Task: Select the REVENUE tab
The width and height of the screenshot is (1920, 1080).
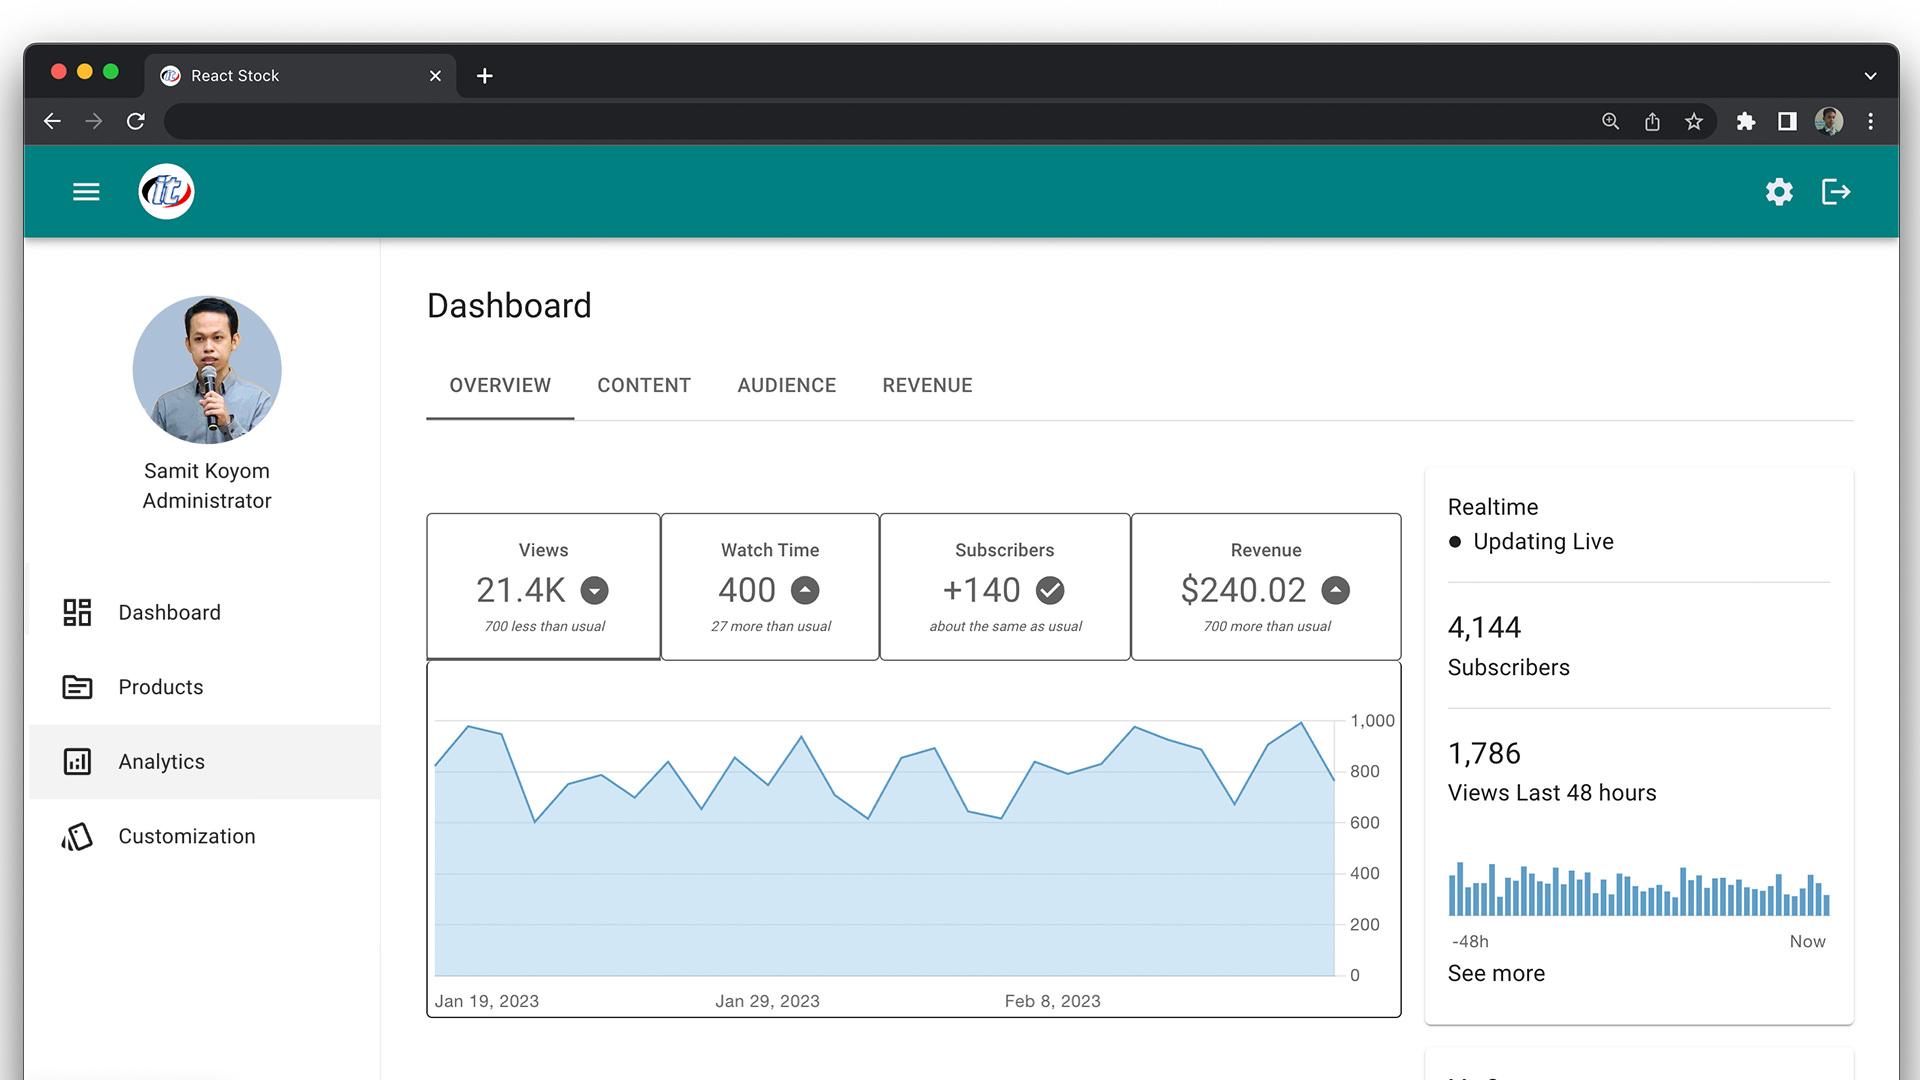Action: (x=927, y=385)
